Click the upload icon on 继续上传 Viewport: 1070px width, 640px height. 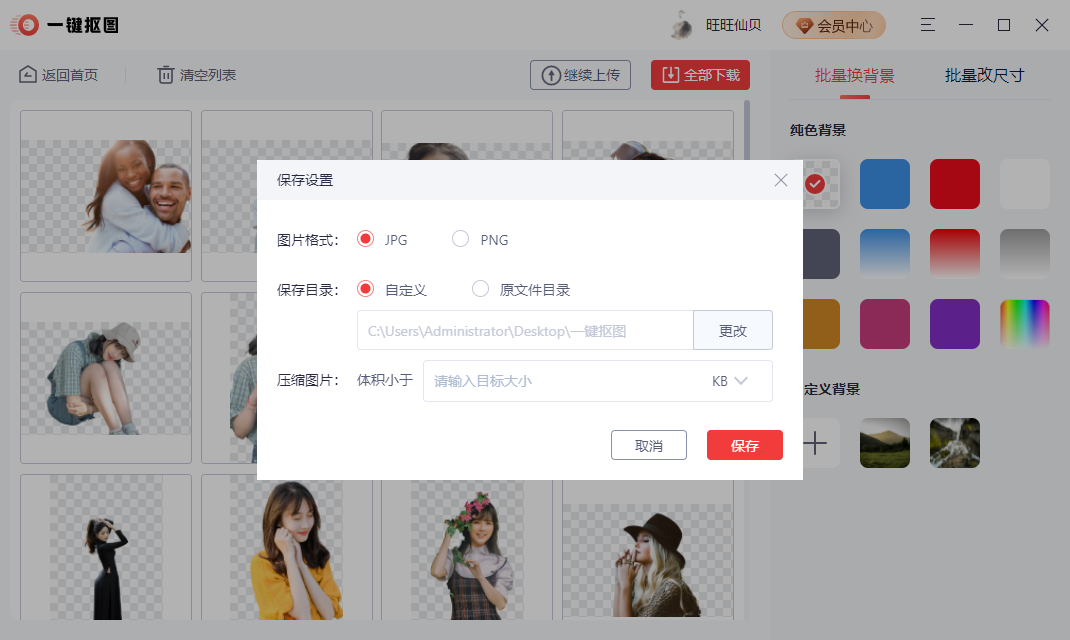point(551,74)
